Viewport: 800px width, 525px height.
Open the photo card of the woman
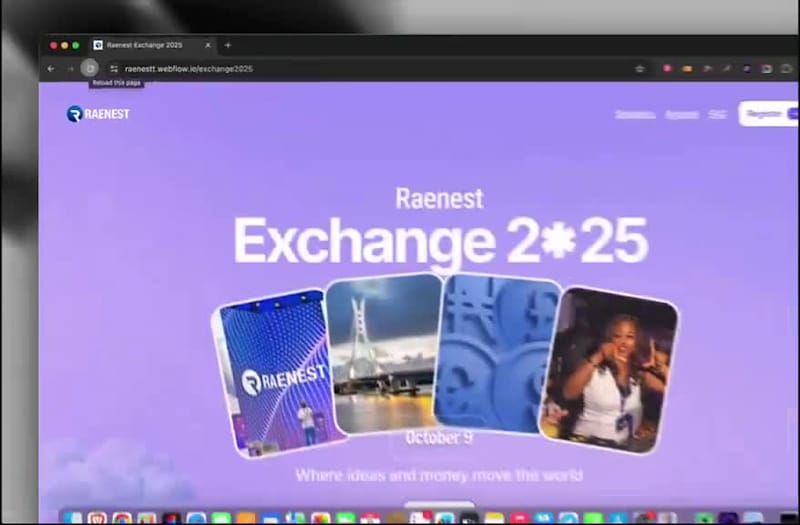tap(610, 370)
